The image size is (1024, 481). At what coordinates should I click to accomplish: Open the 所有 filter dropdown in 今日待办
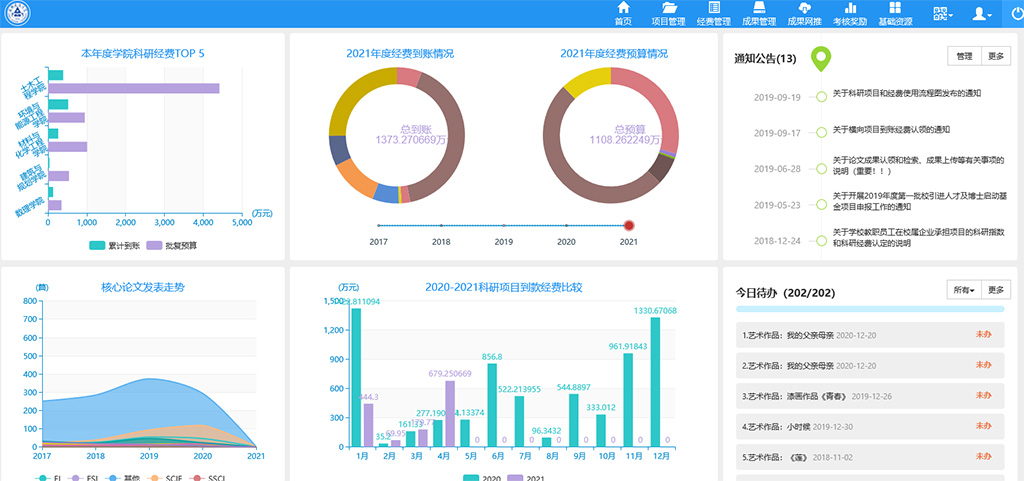964,290
